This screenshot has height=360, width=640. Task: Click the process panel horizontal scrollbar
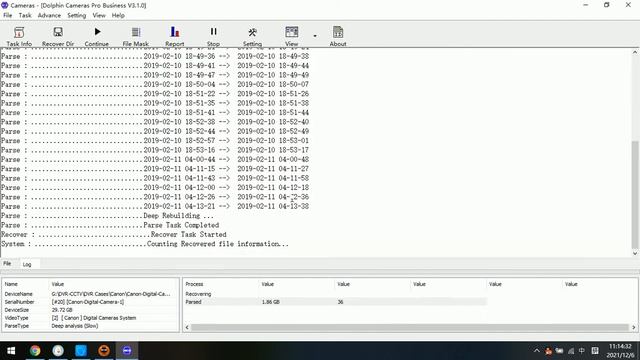410,327
